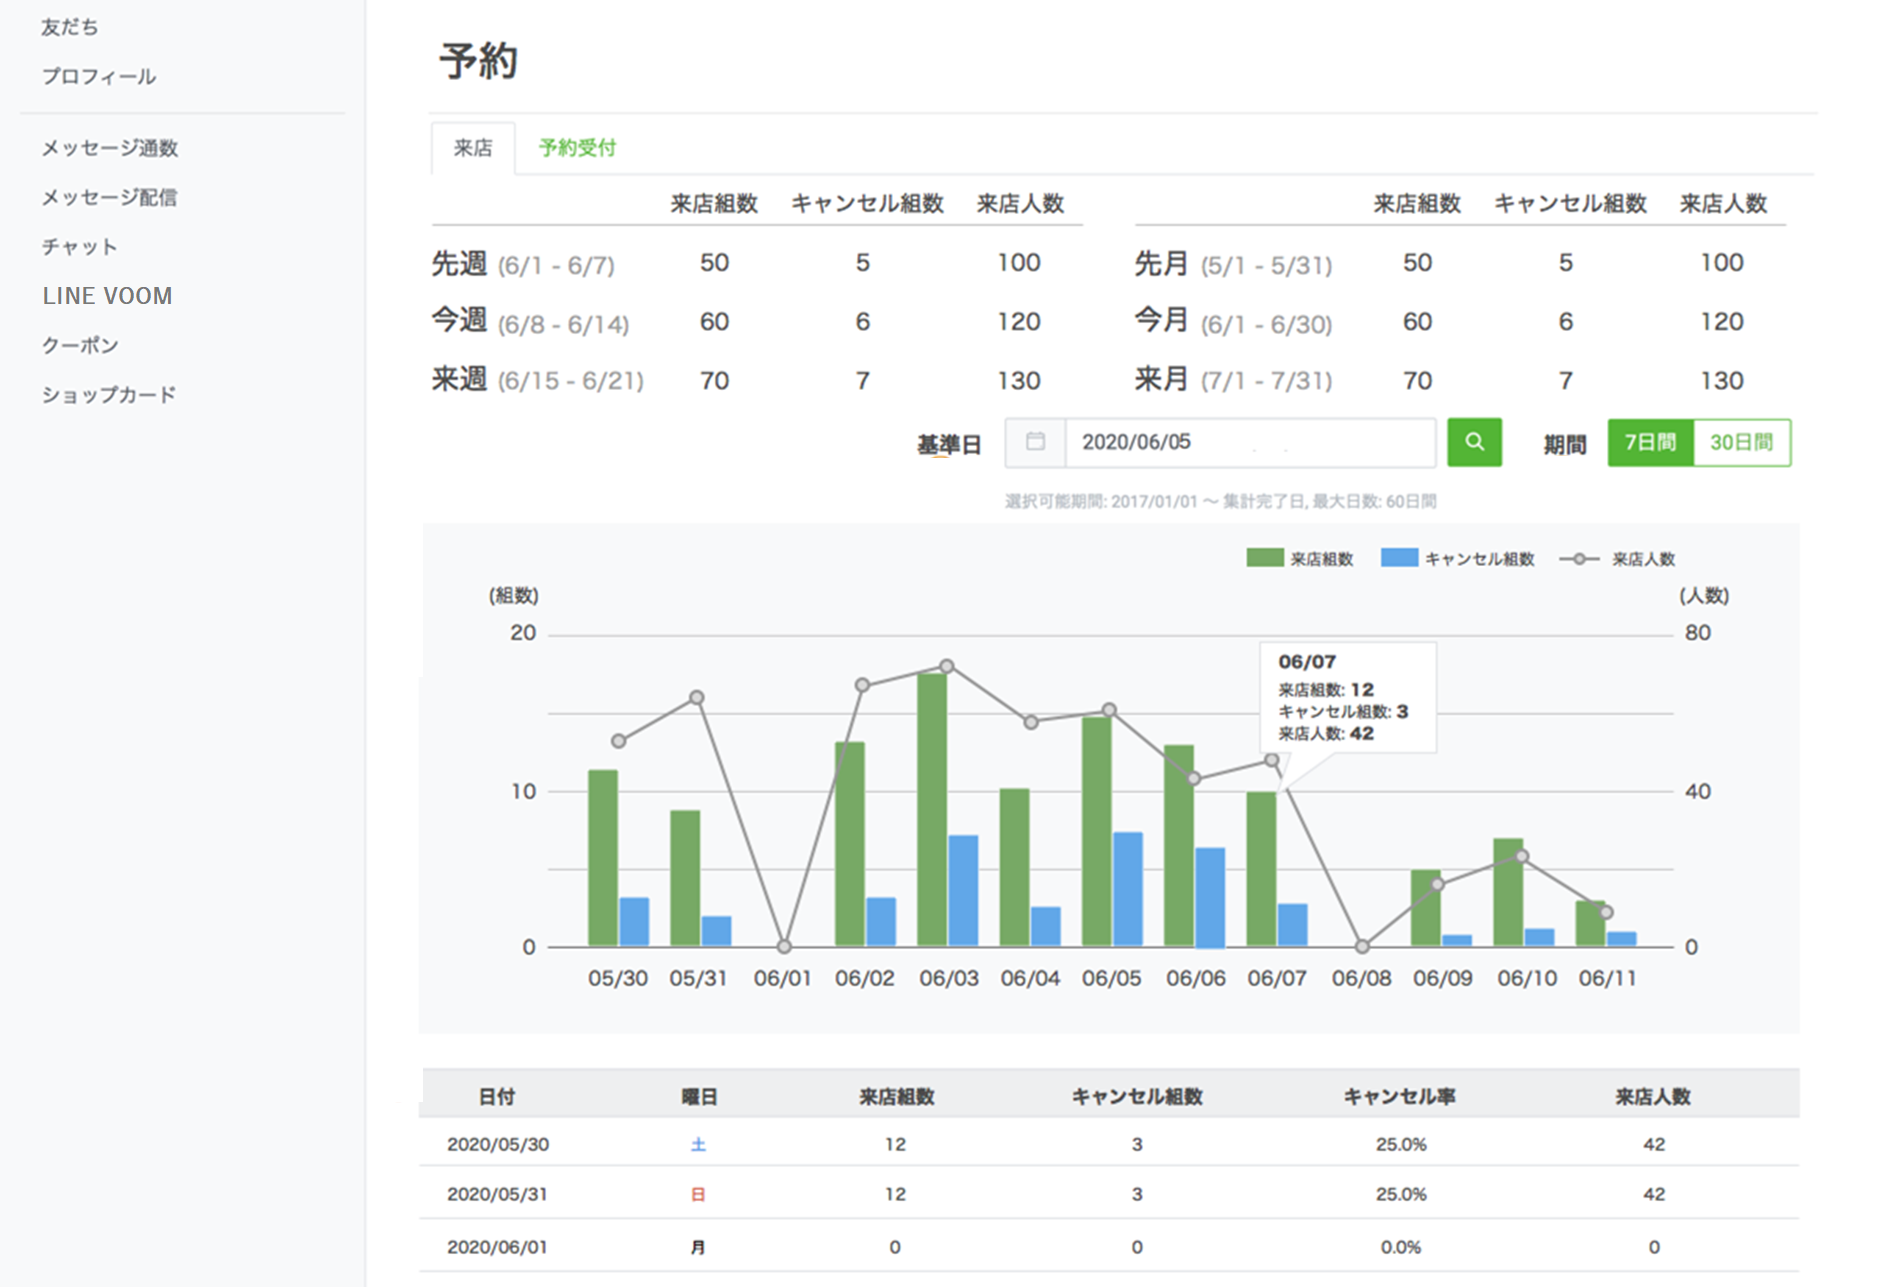Open 友だち in the sidebar

tap(70, 27)
